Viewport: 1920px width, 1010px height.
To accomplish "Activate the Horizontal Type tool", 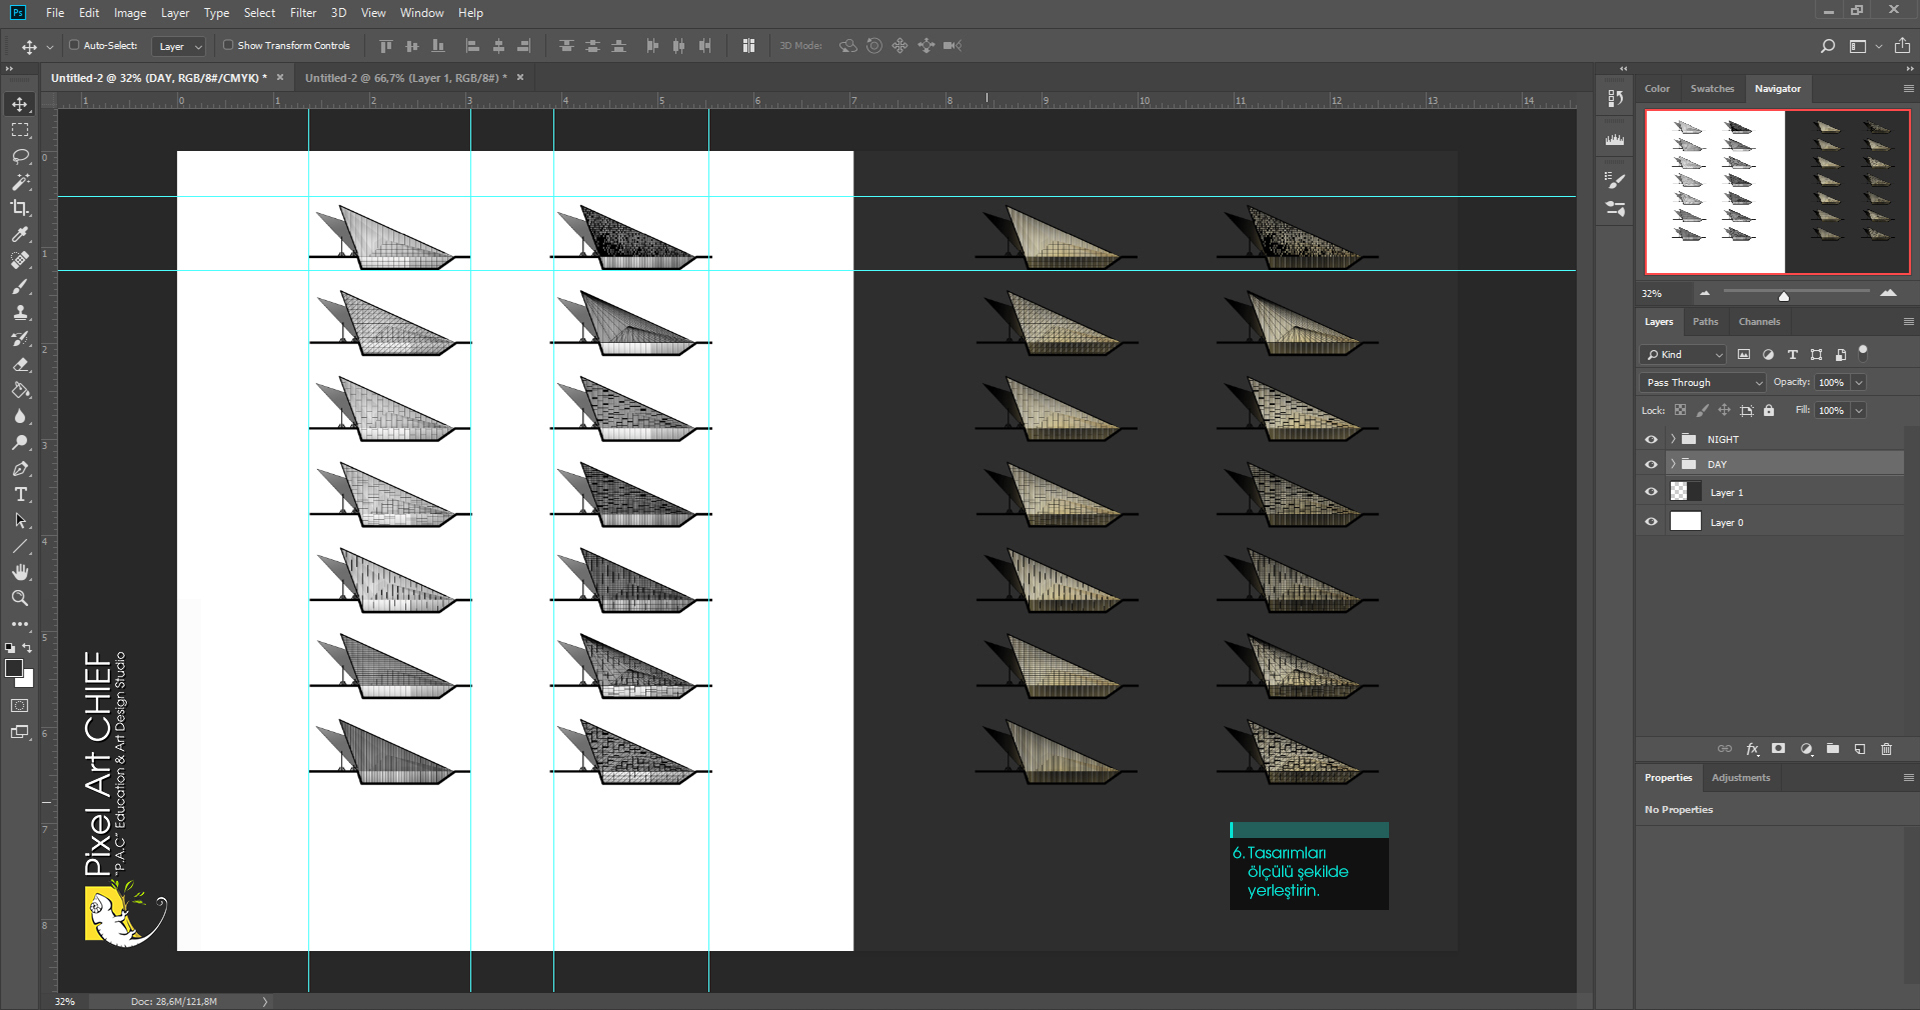I will coord(20,495).
